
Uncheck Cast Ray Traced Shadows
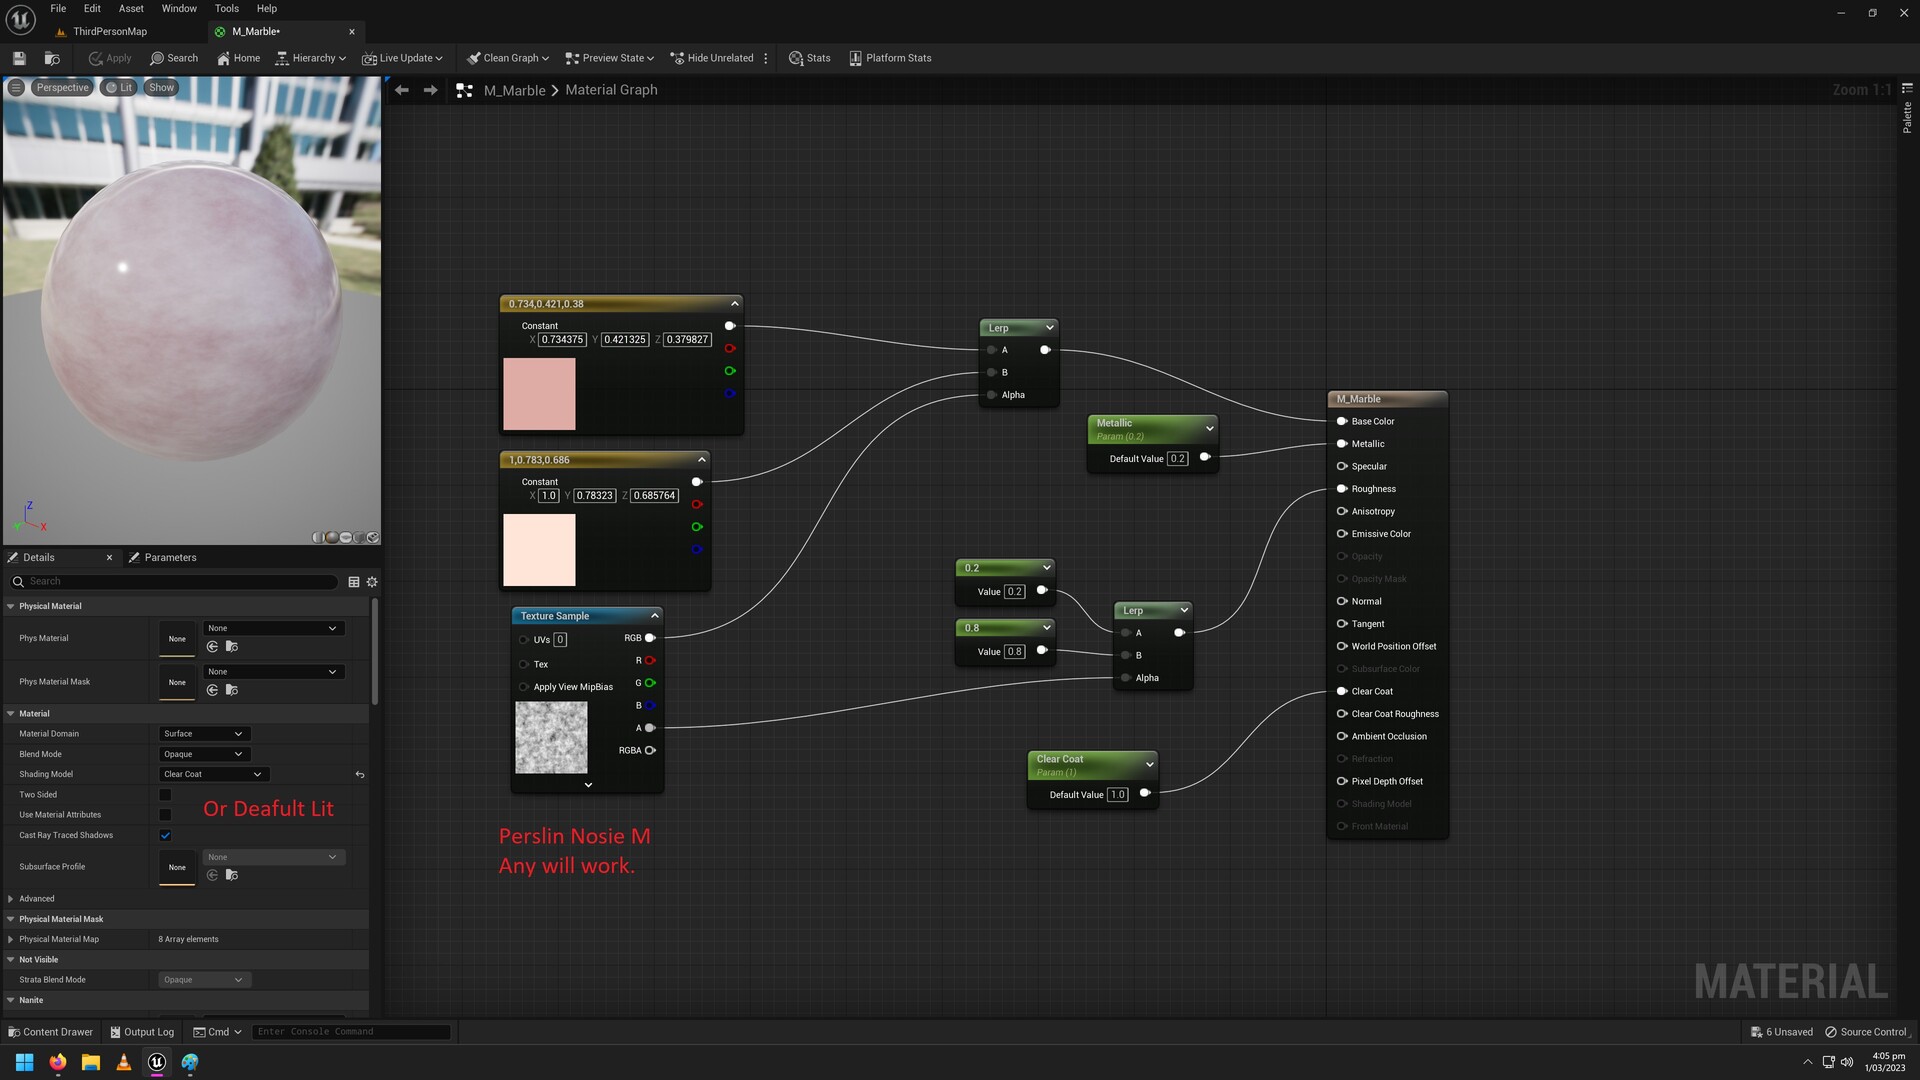(165, 835)
